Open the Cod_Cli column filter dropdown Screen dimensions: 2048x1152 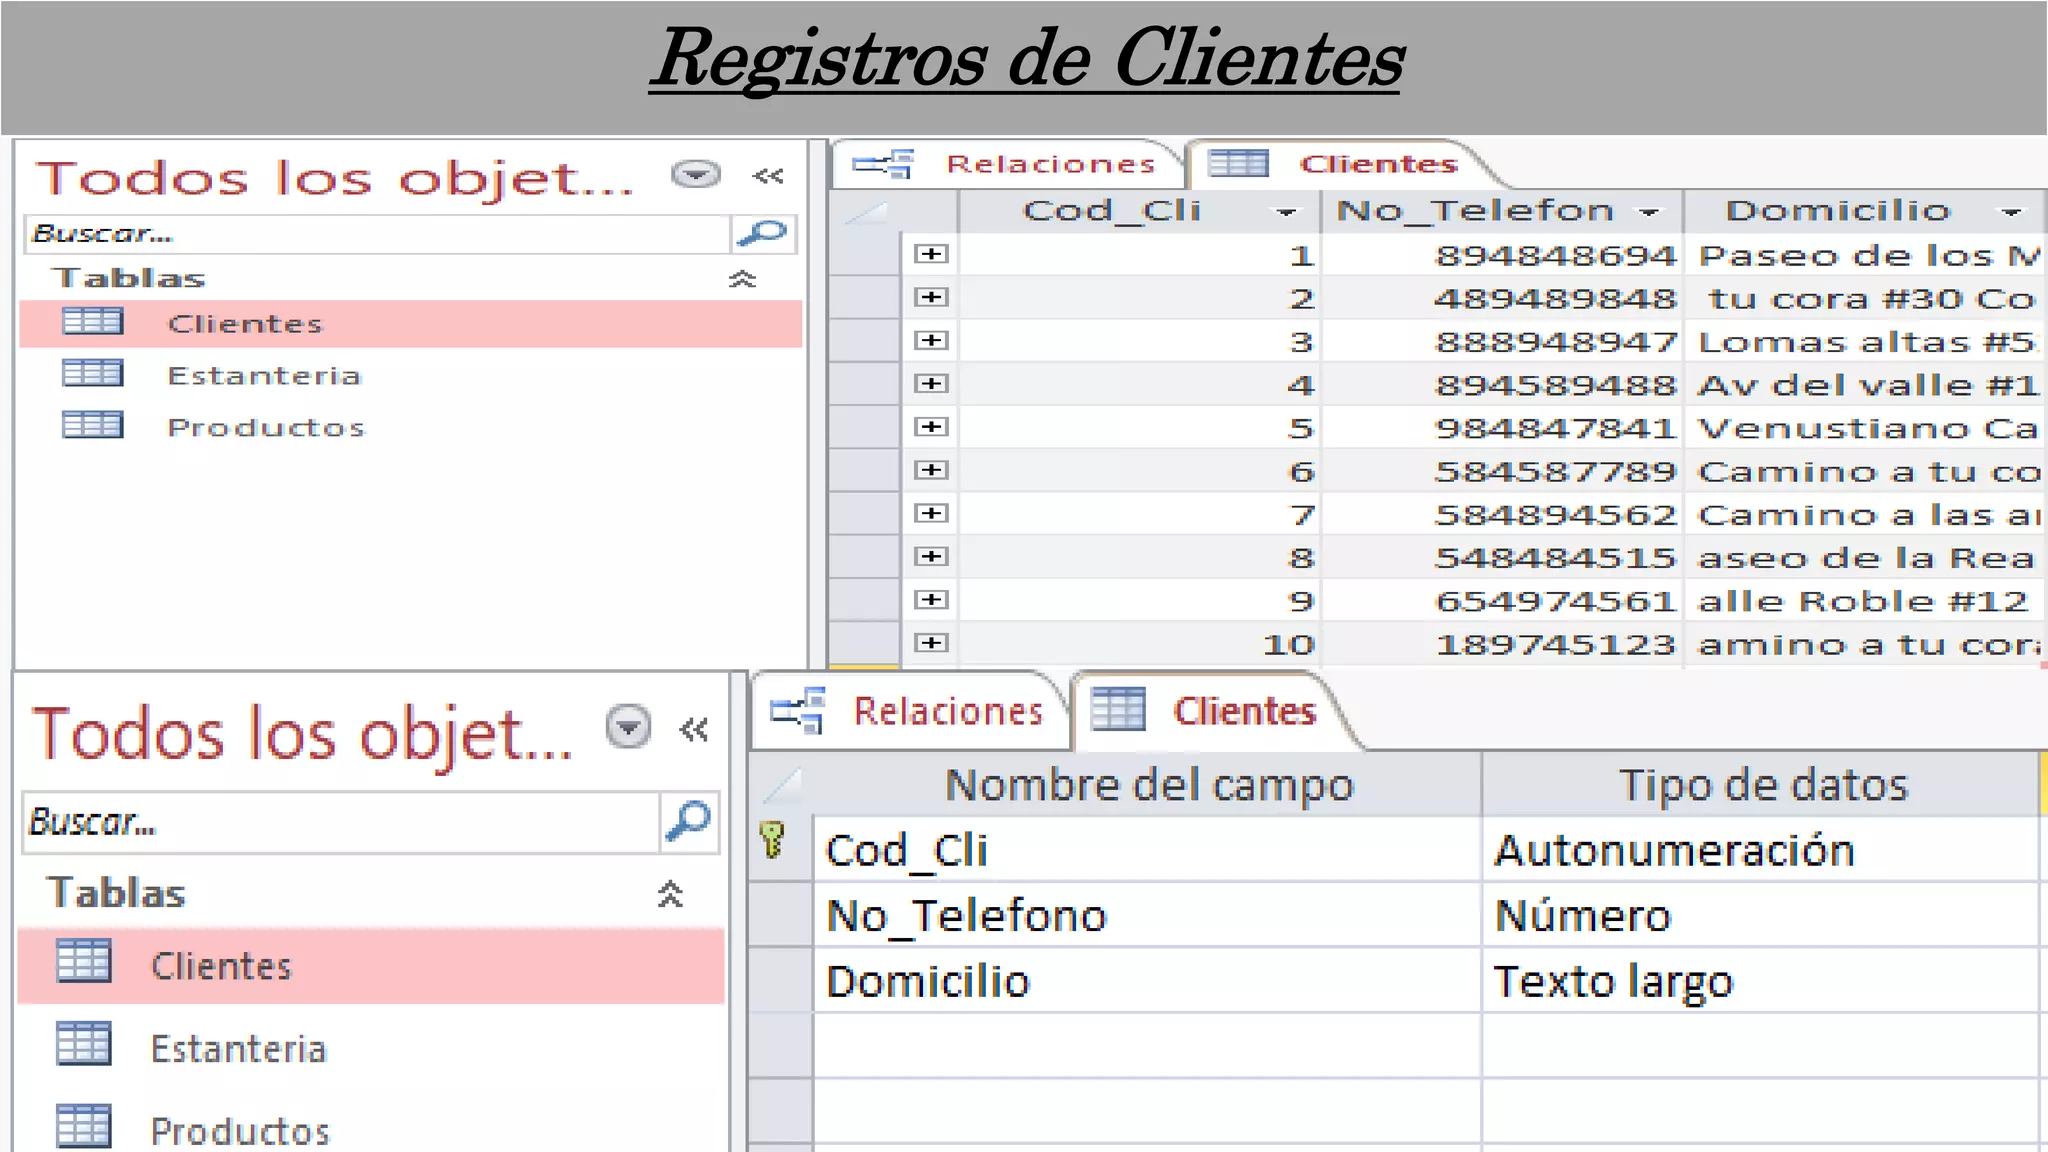(1286, 212)
